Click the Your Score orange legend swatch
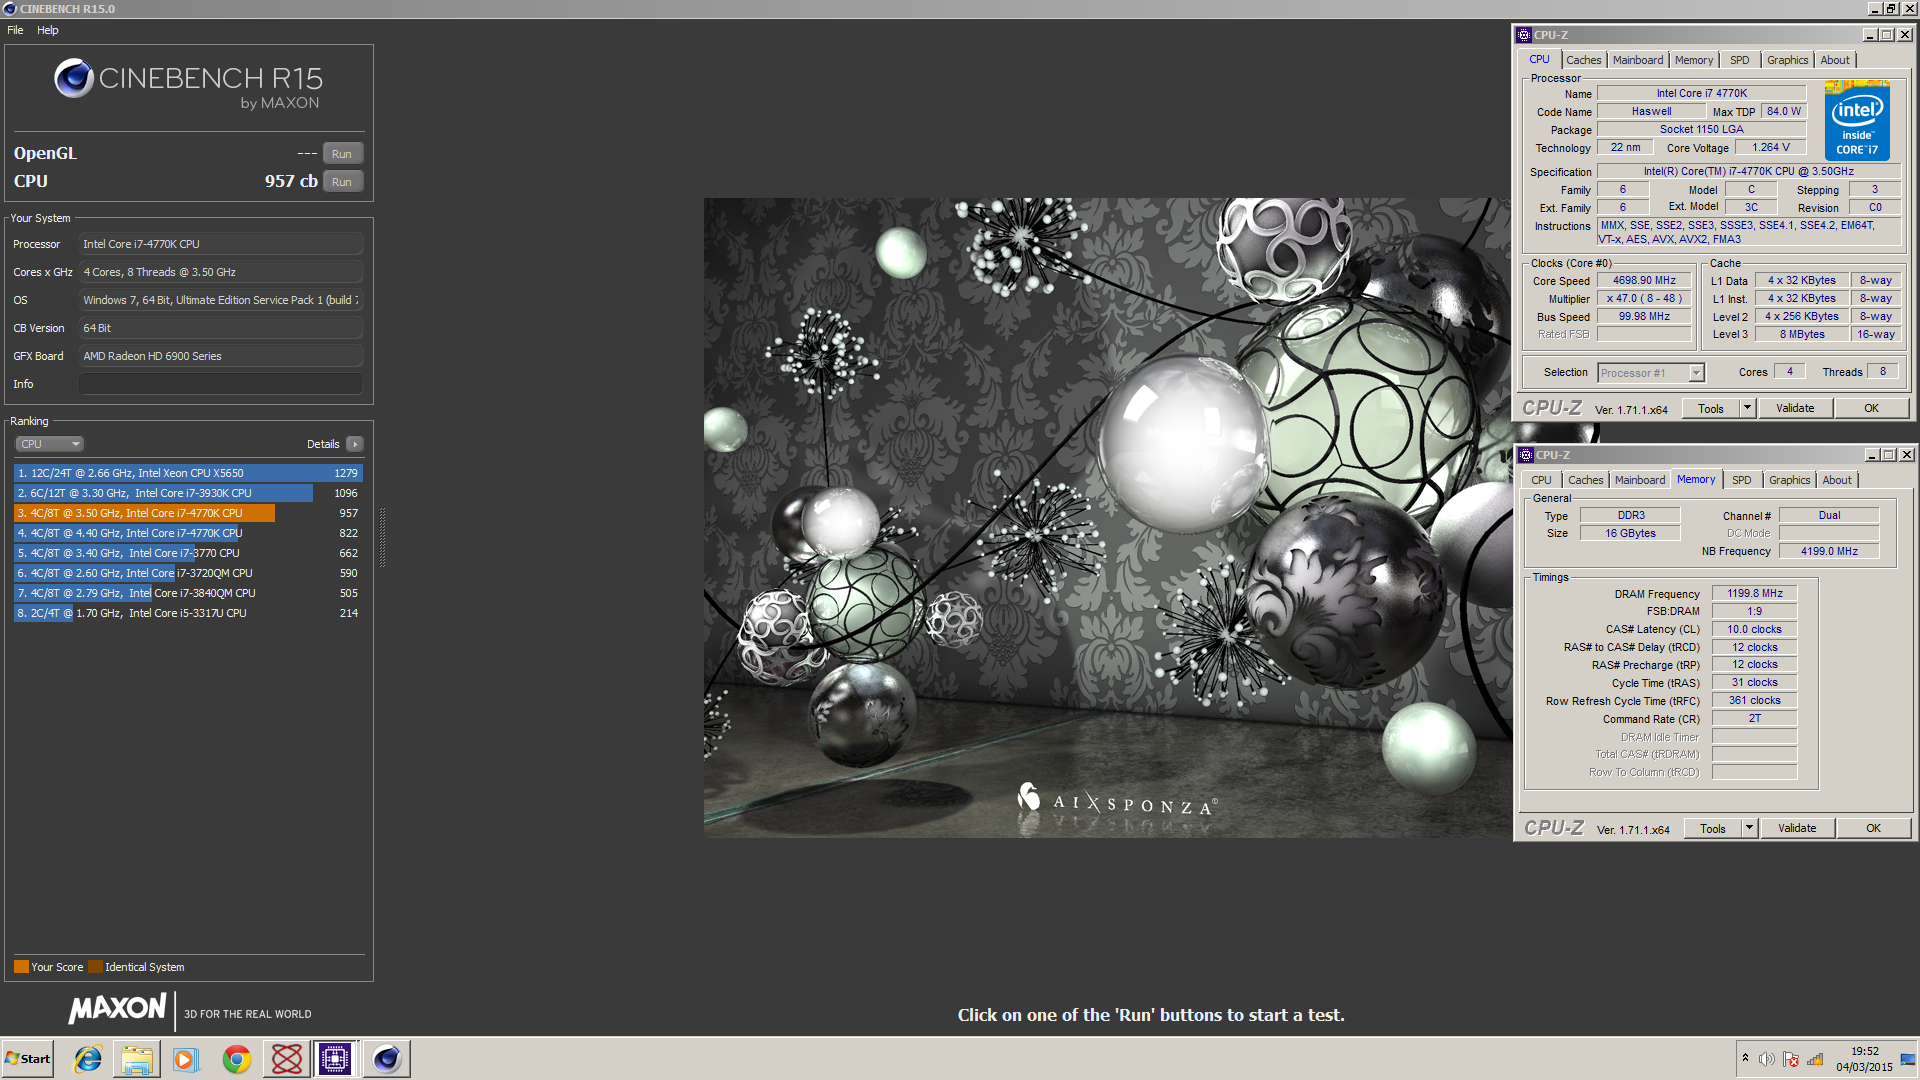 (x=21, y=967)
